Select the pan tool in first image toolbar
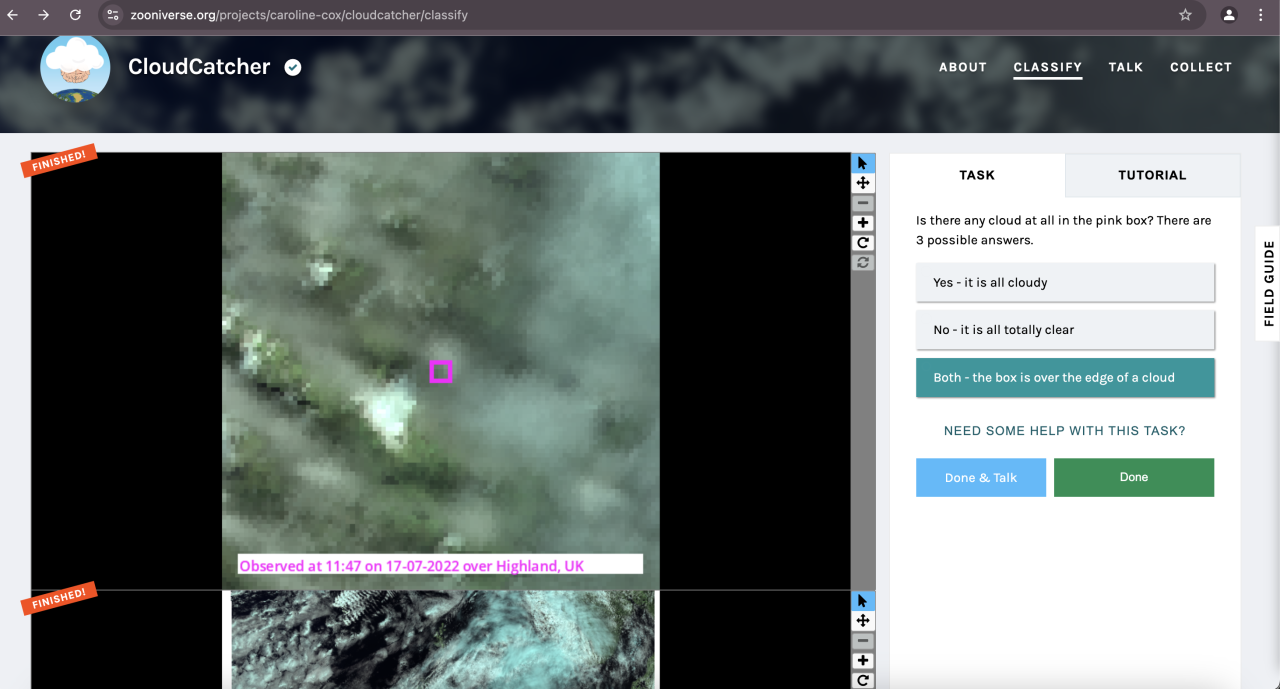The image size is (1280, 689). tap(863, 183)
